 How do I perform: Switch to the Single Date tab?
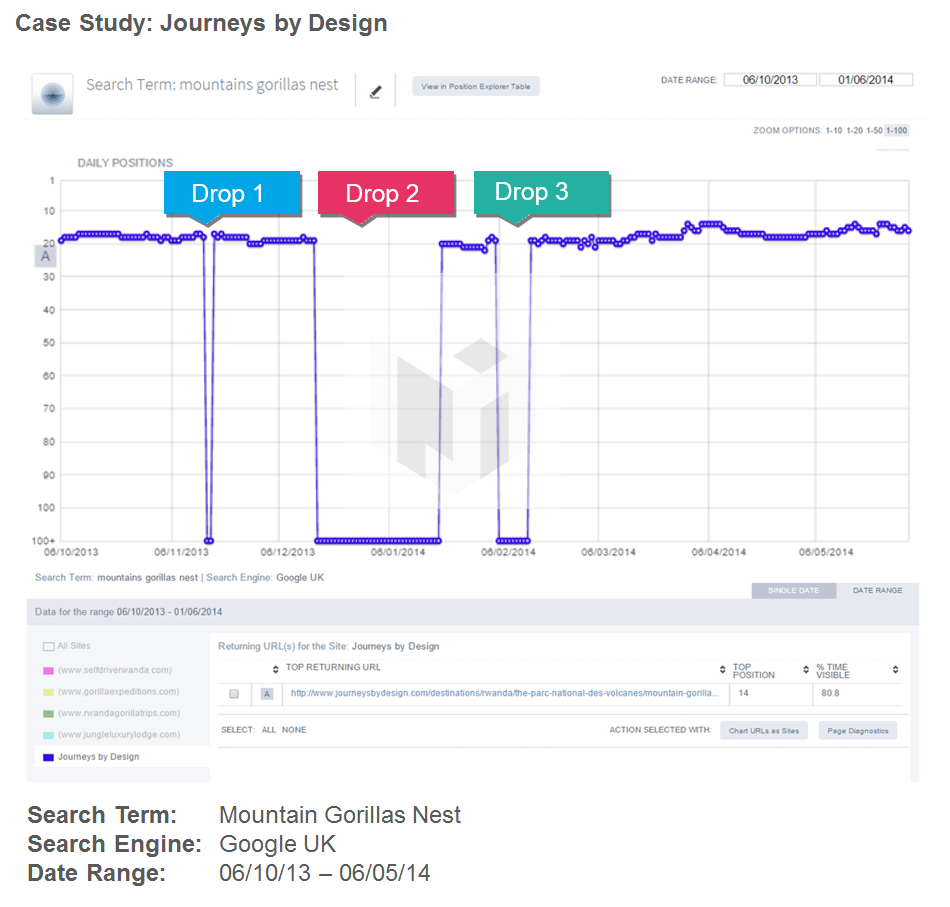coord(794,591)
